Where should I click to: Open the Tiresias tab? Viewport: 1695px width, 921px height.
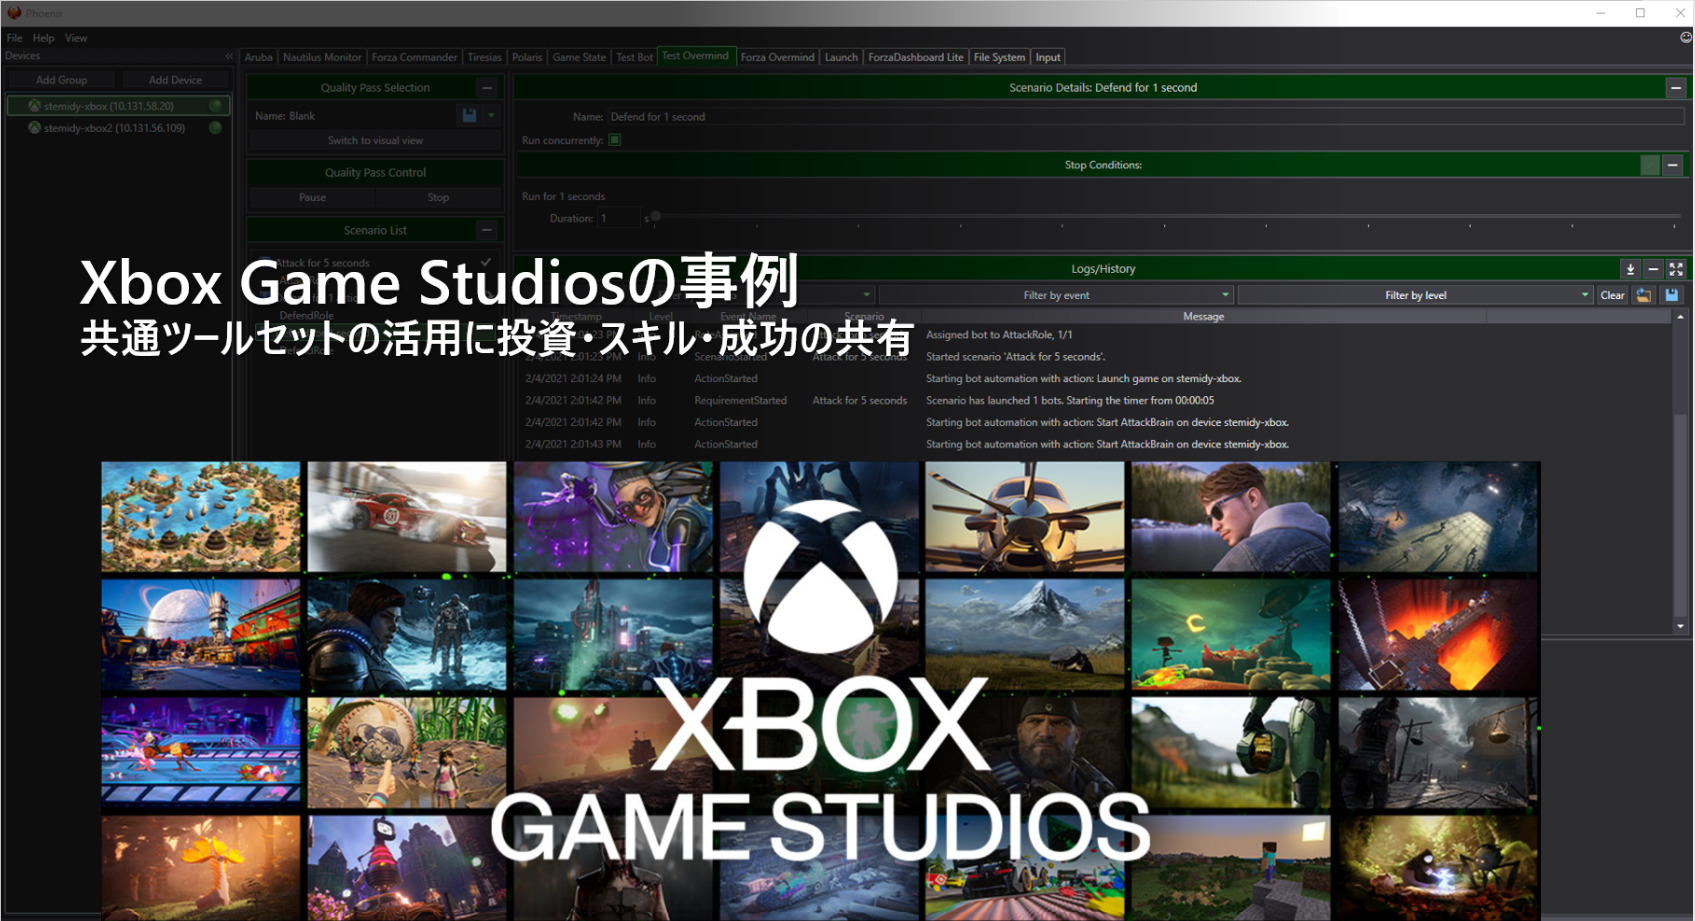(x=484, y=57)
